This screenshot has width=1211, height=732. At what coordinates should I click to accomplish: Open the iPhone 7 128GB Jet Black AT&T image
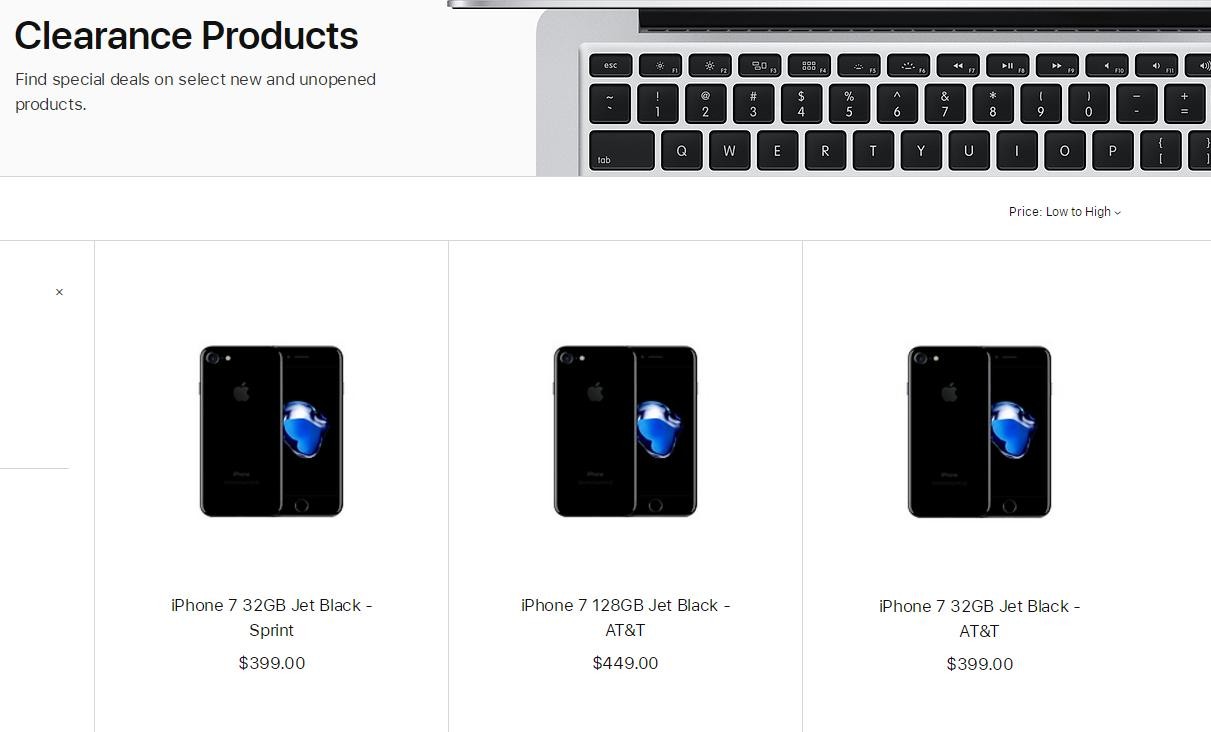(625, 431)
